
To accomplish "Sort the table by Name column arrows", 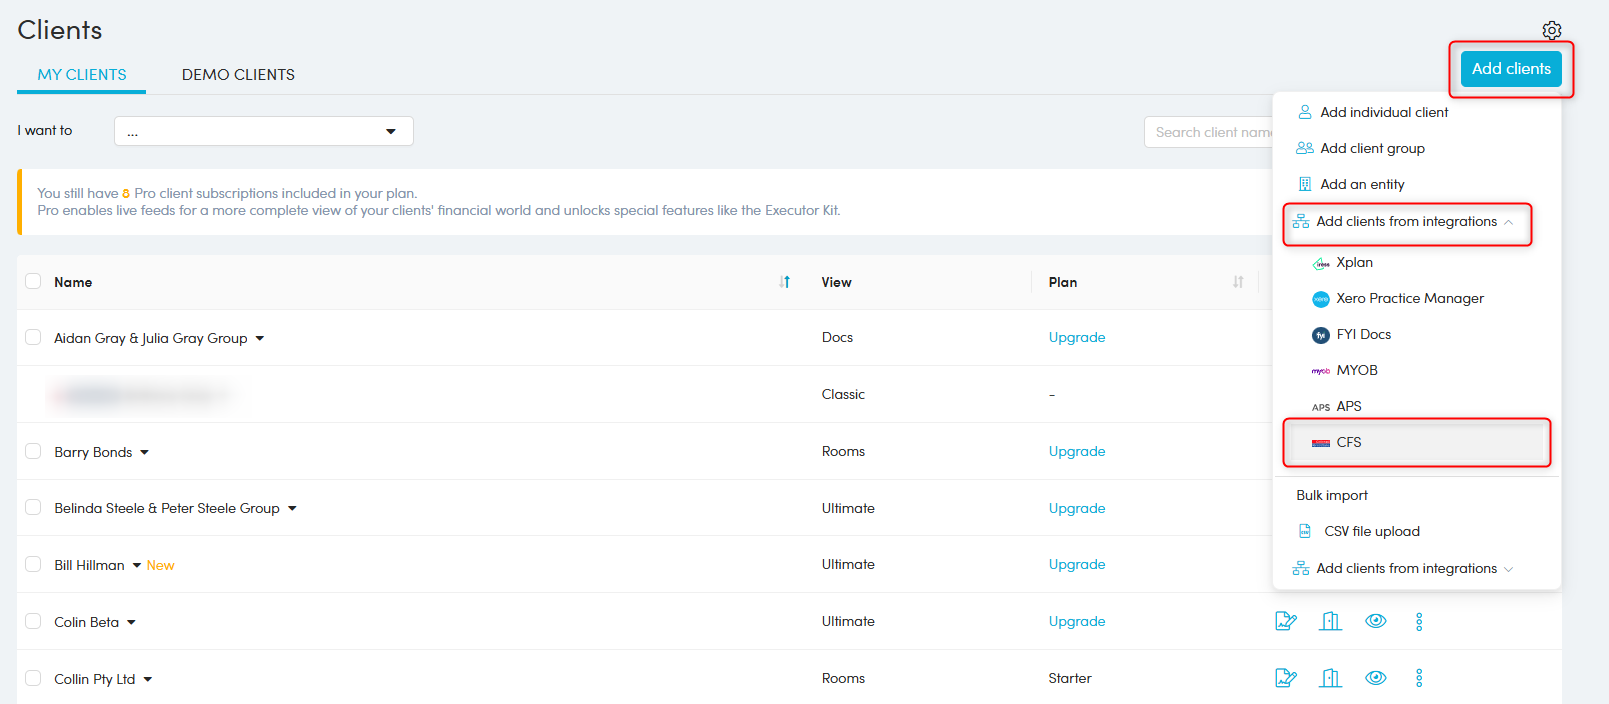I will click(785, 282).
